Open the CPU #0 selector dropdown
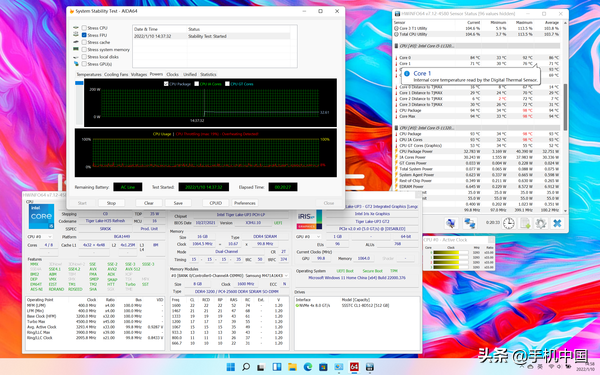 click(x=40, y=237)
